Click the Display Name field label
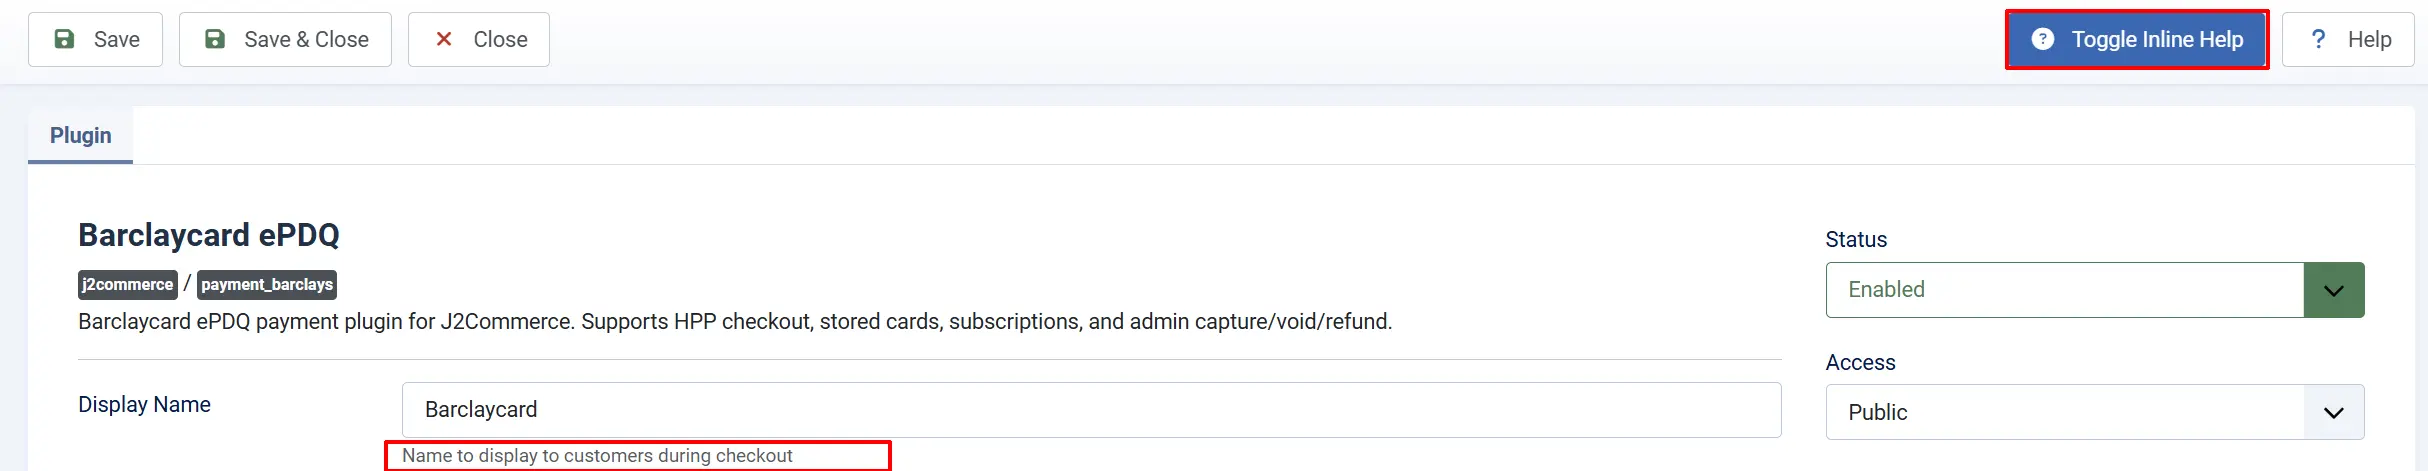Screen dimensions: 2428x471 click(x=144, y=404)
